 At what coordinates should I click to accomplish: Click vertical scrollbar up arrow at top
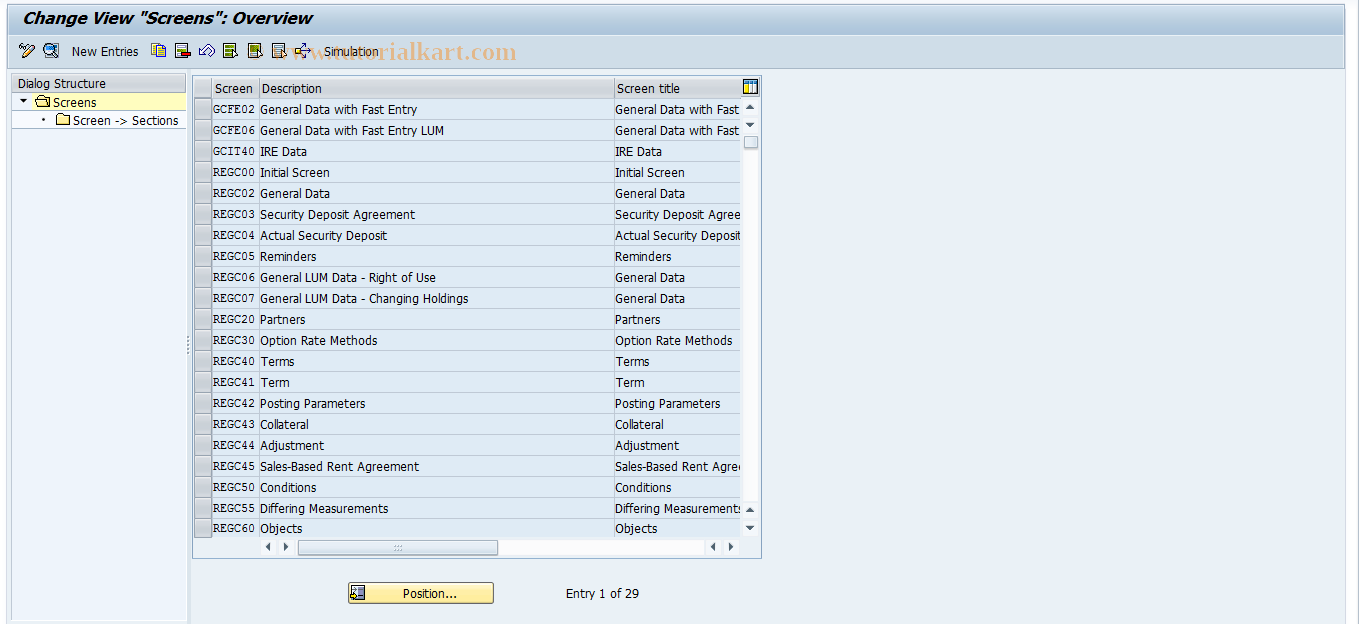tap(750, 108)
